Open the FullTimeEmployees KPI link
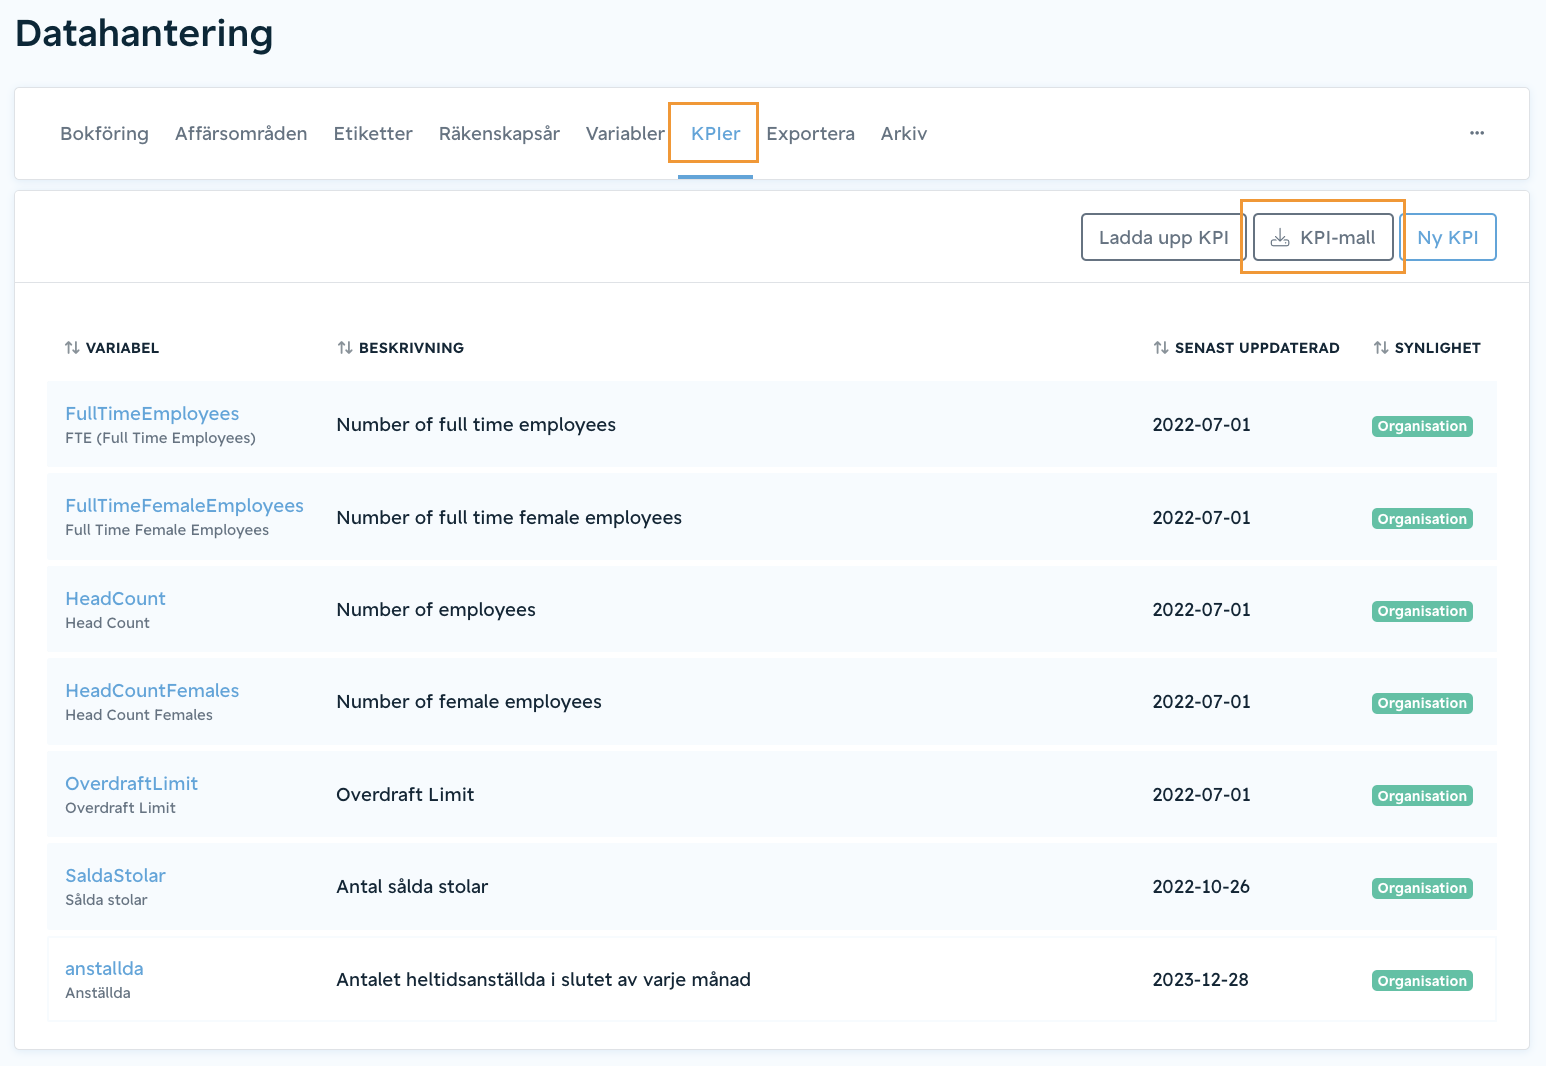 tap(152, 414)
